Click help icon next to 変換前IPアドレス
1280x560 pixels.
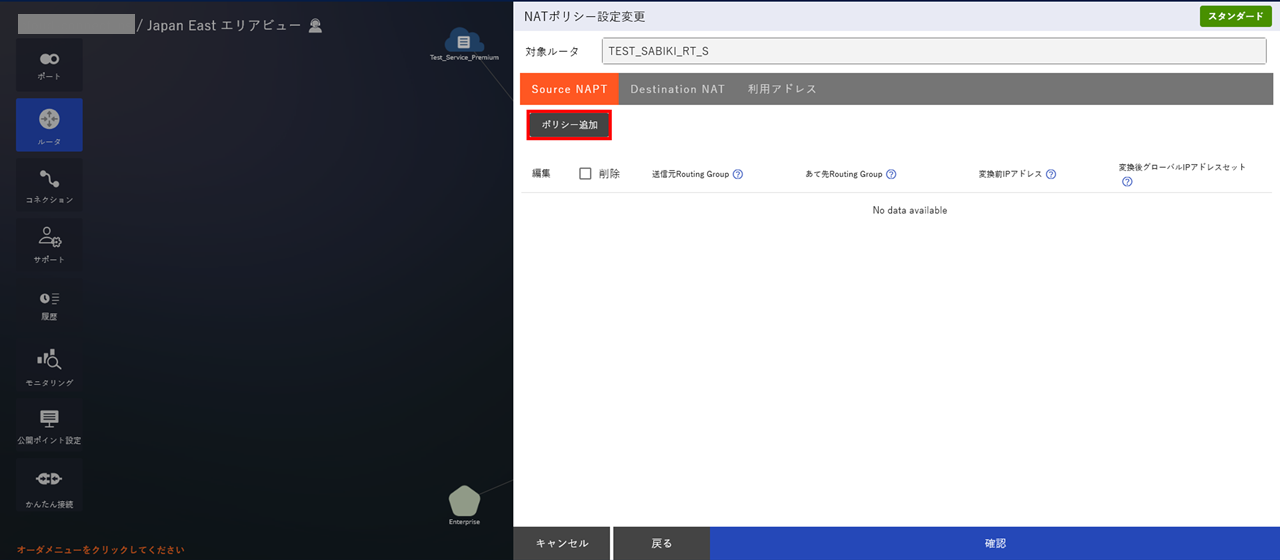coord(1051,174)
